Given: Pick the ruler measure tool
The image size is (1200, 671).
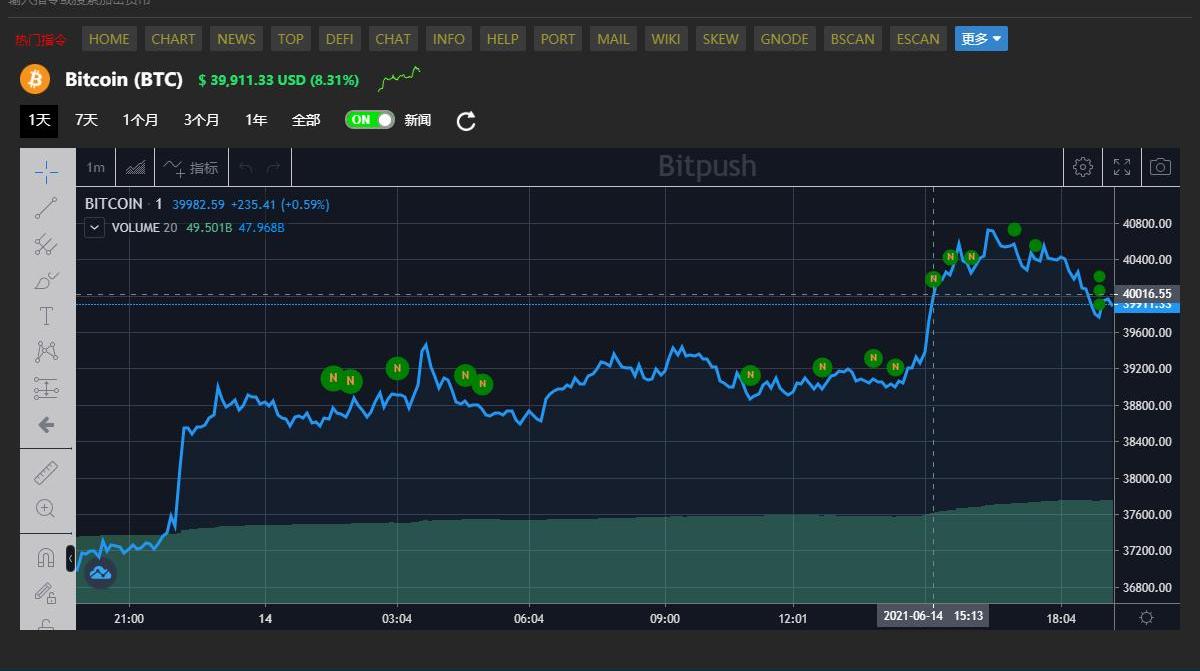Looking at the screenshot, I should [46, 472].
